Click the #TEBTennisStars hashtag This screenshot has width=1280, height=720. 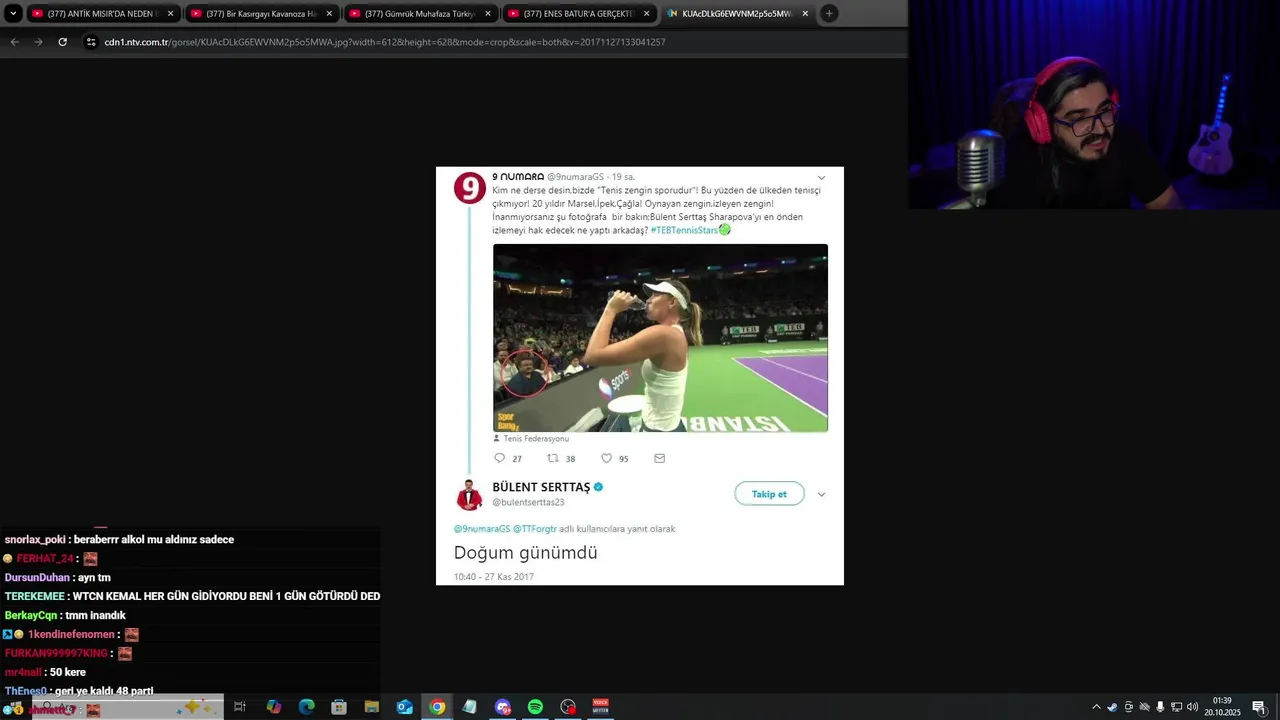pos(684,230)
